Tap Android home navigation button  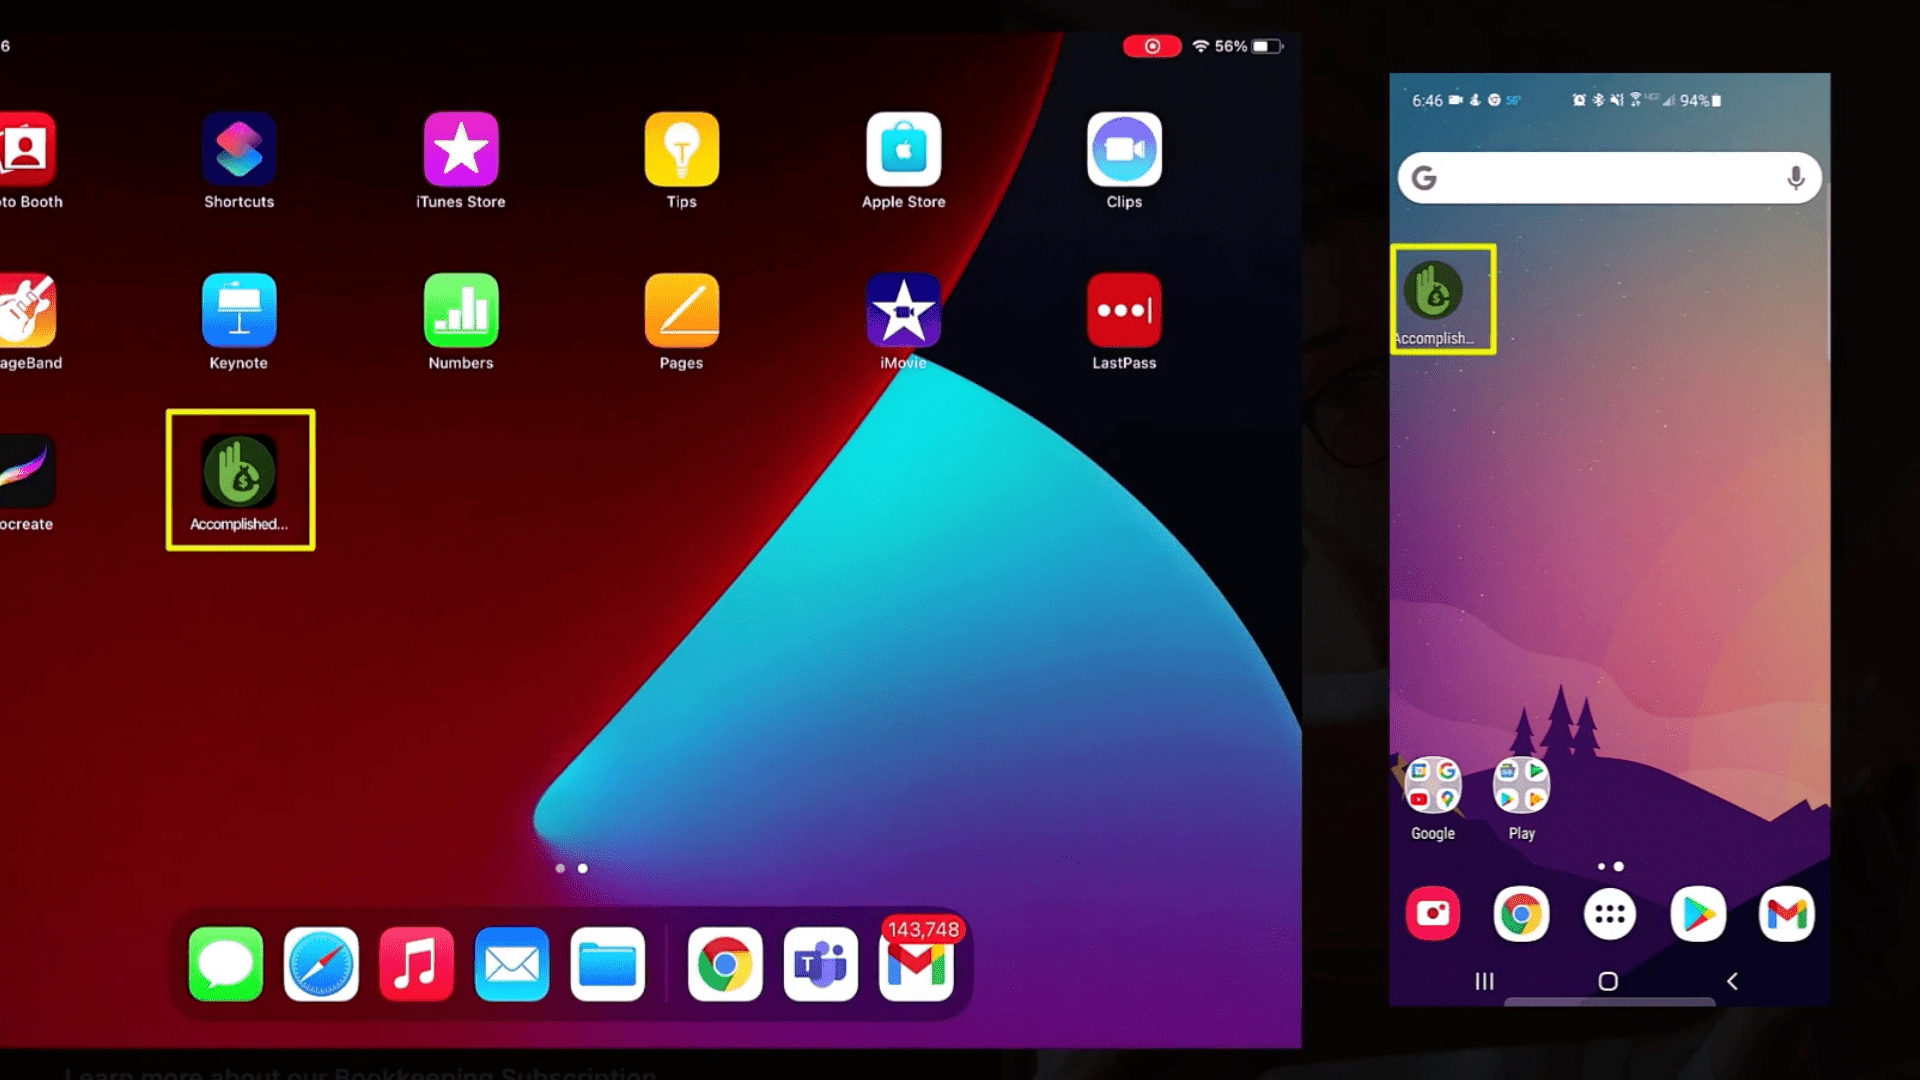click(1607, 981)
